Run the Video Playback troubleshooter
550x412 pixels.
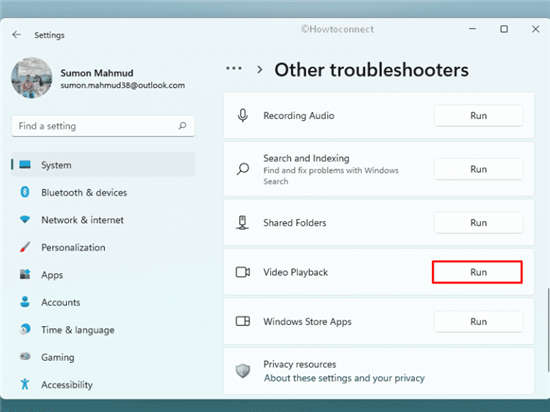point(477,272)
